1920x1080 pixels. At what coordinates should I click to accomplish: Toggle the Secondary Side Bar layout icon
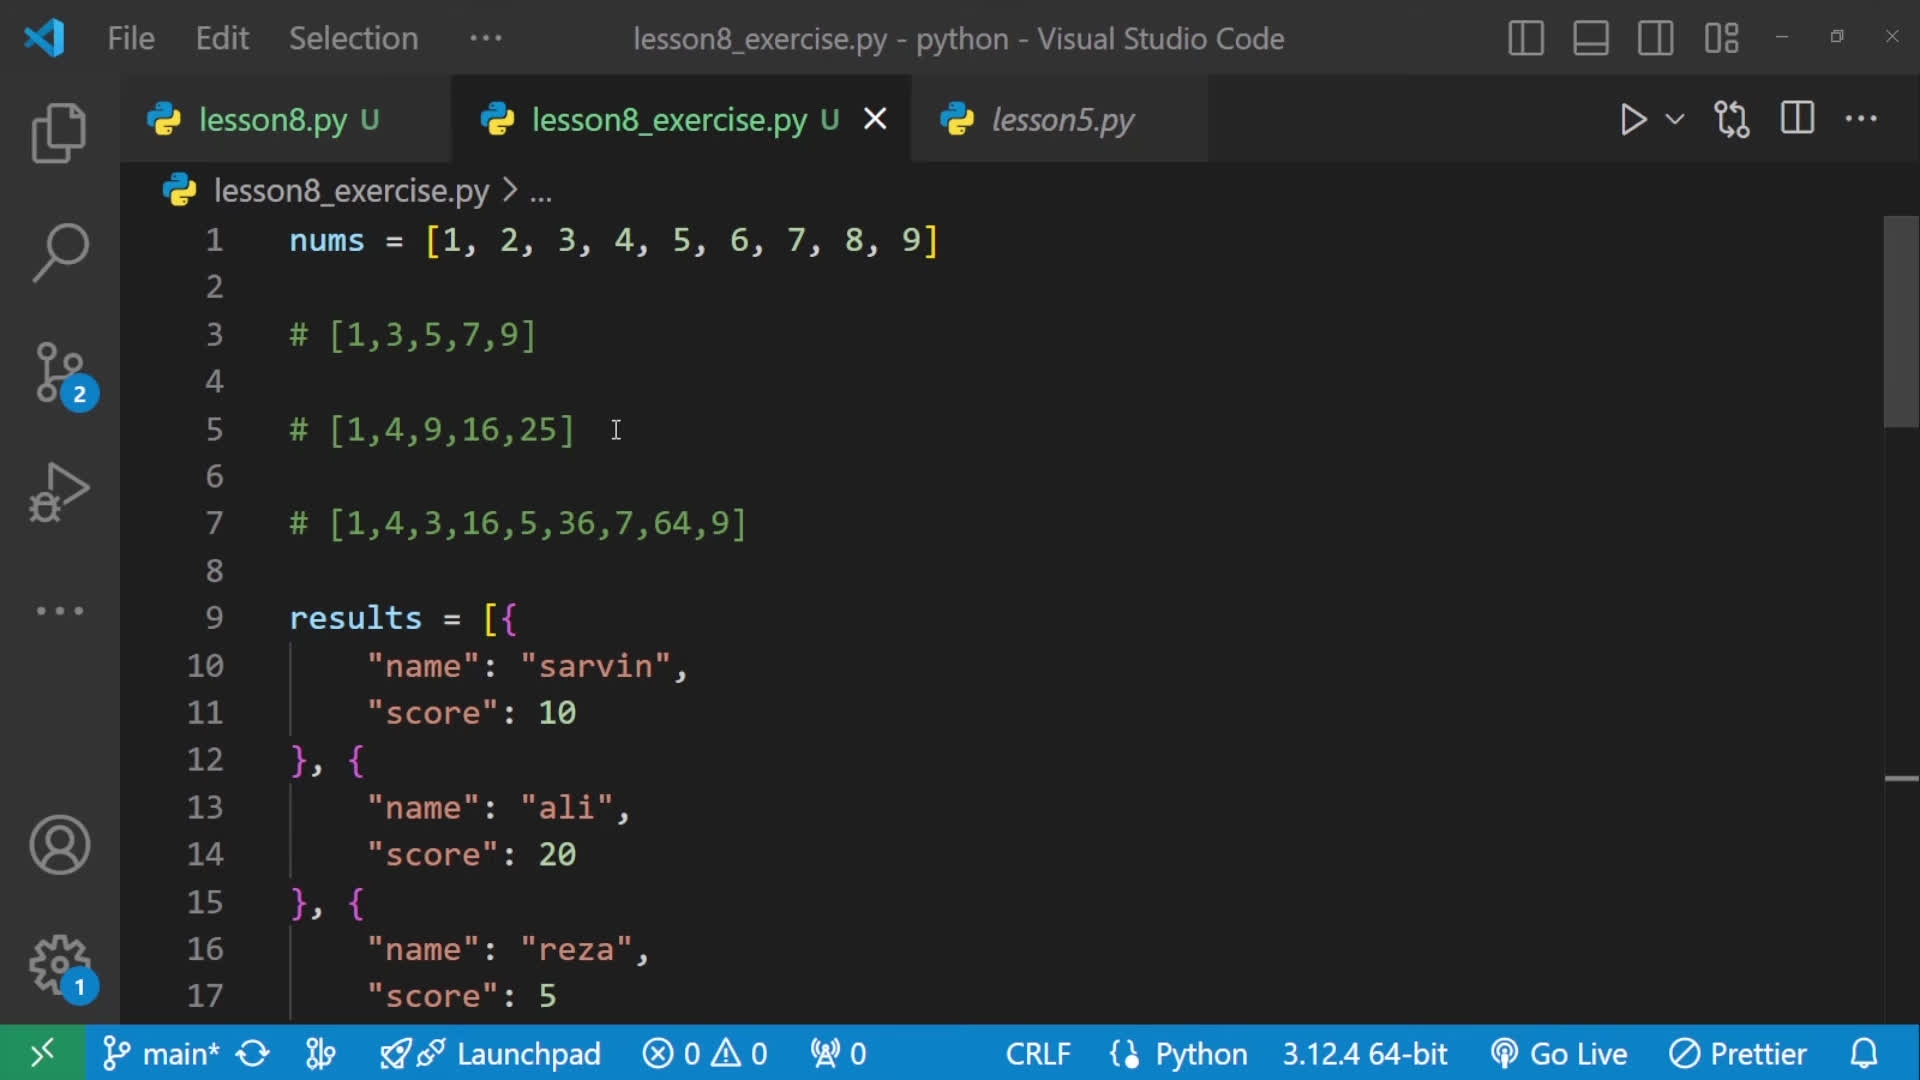[1656, 39]
